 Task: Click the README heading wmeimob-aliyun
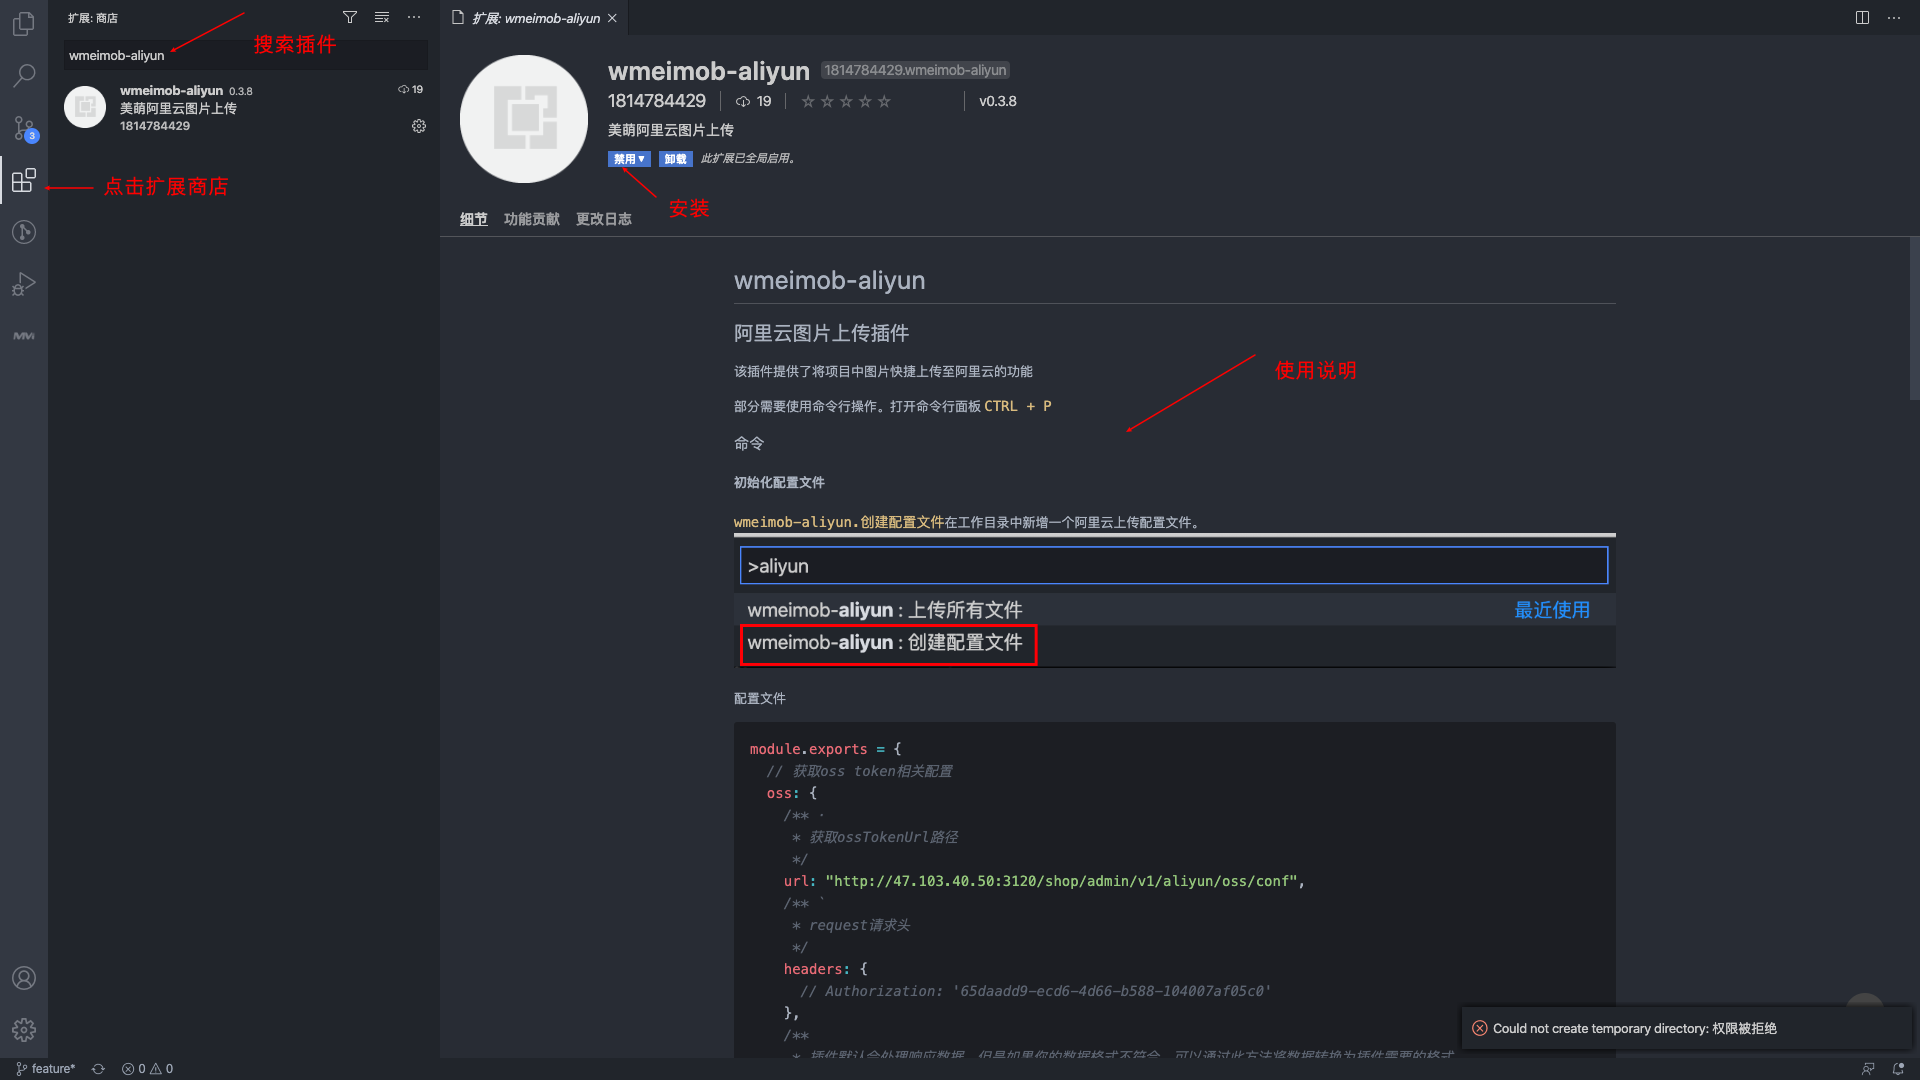coord(830,280)
